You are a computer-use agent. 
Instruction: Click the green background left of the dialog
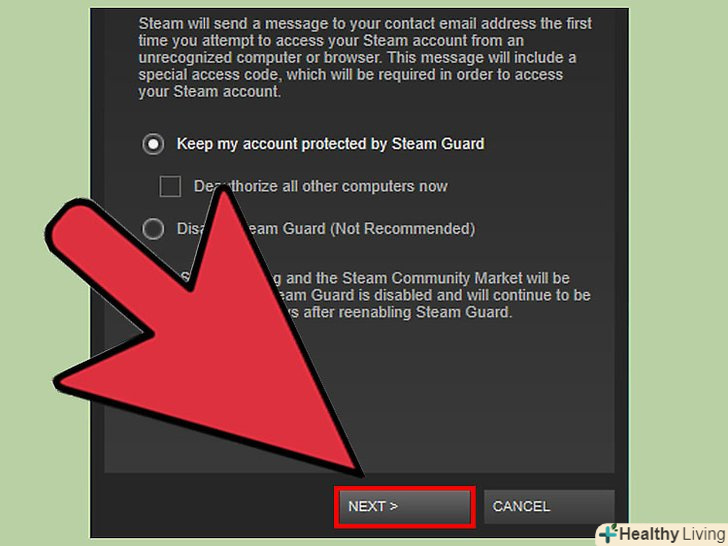[x=45, y=139]
